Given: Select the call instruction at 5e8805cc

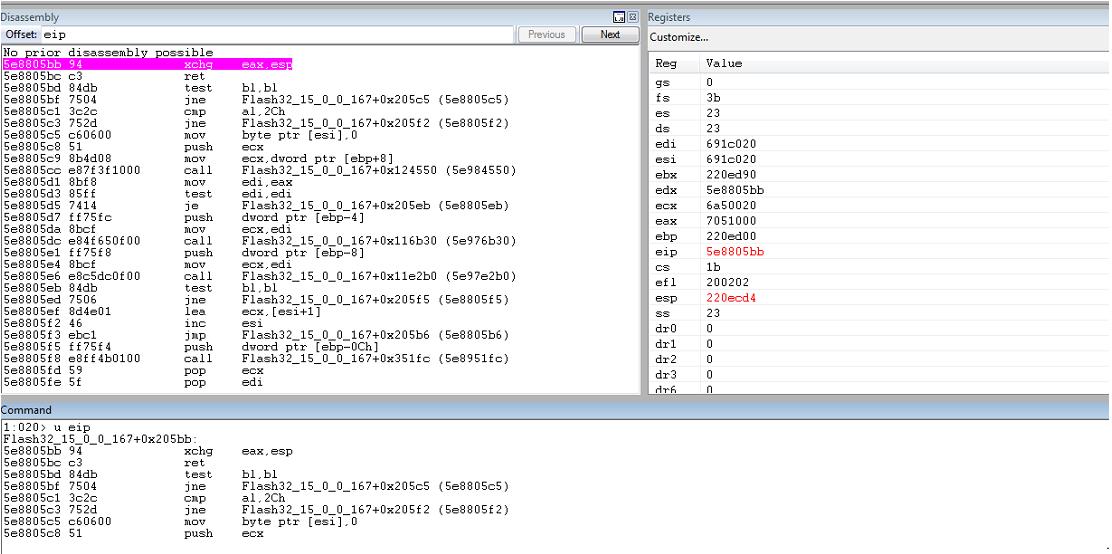Looking at the screenshot, I should tap(260, 170).
